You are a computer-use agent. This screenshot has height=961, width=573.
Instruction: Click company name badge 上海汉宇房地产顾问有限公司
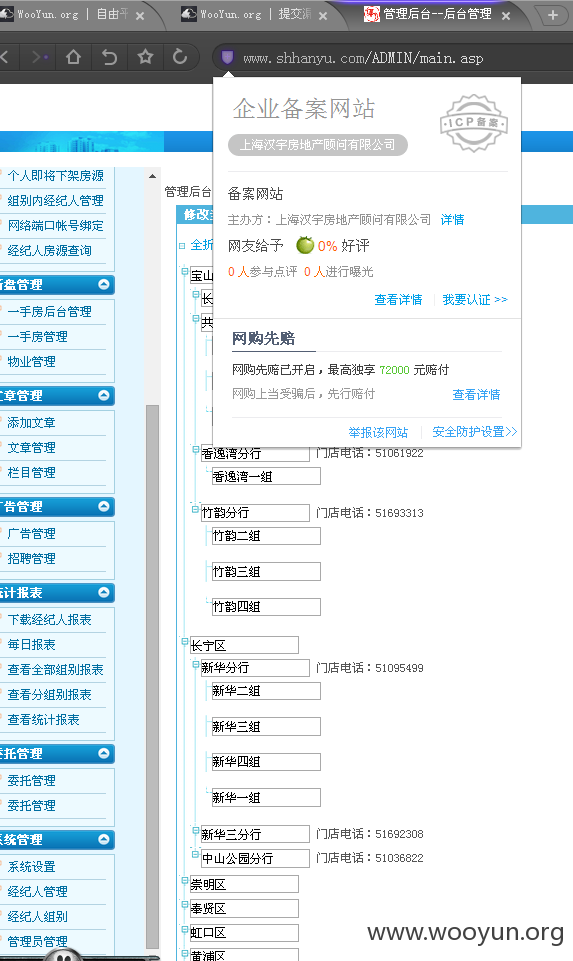(x=317, y=145)
